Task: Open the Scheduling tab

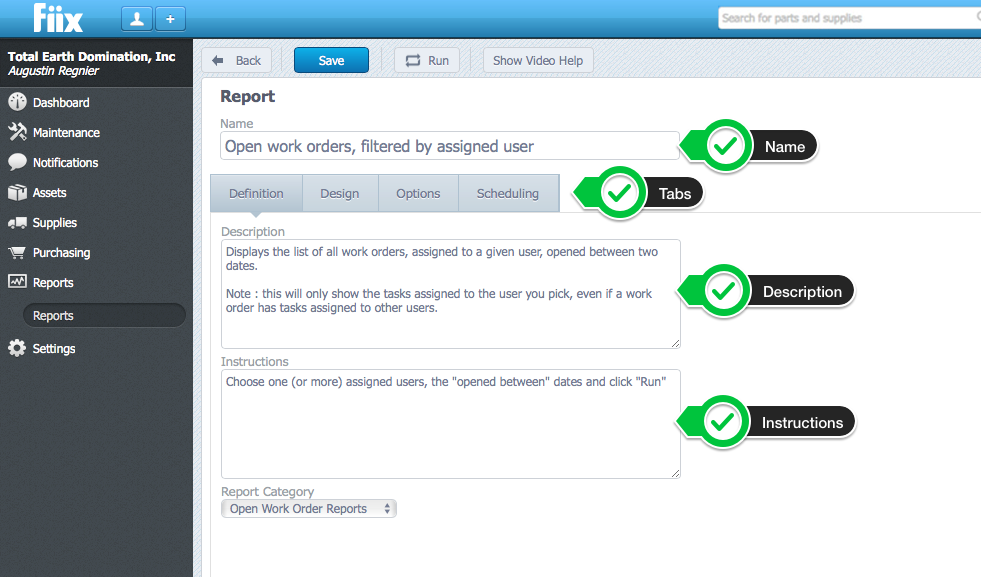Action: (508, 193)
